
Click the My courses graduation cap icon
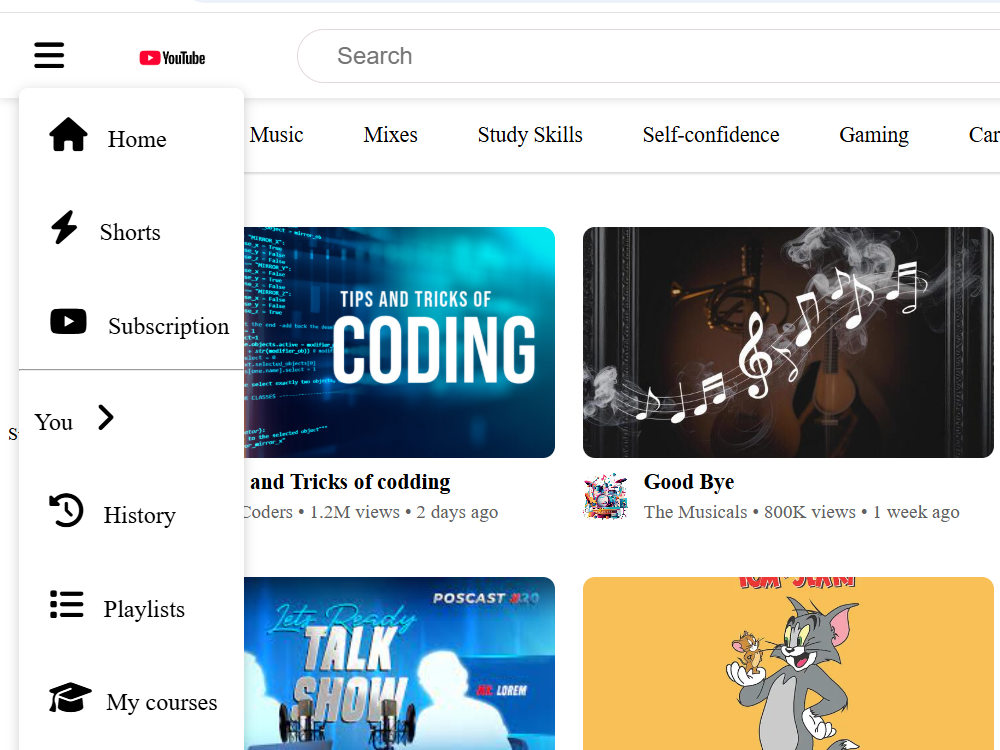70,698
